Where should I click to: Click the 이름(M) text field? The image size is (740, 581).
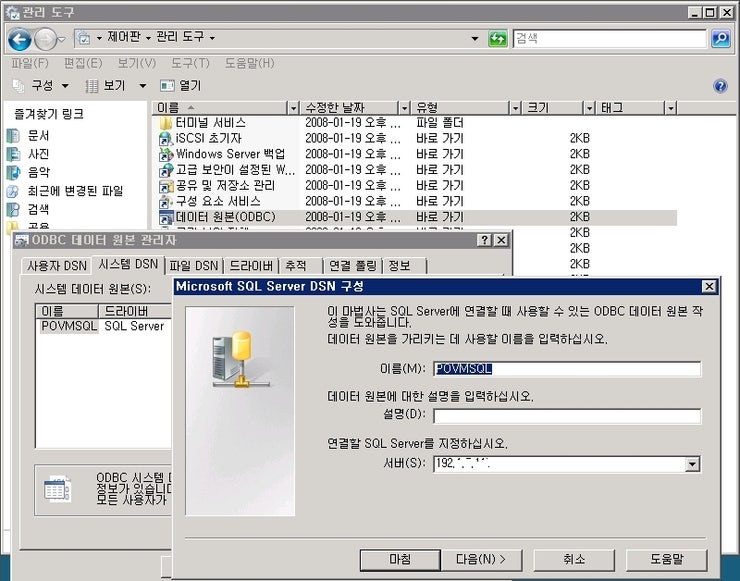(567, 369)
